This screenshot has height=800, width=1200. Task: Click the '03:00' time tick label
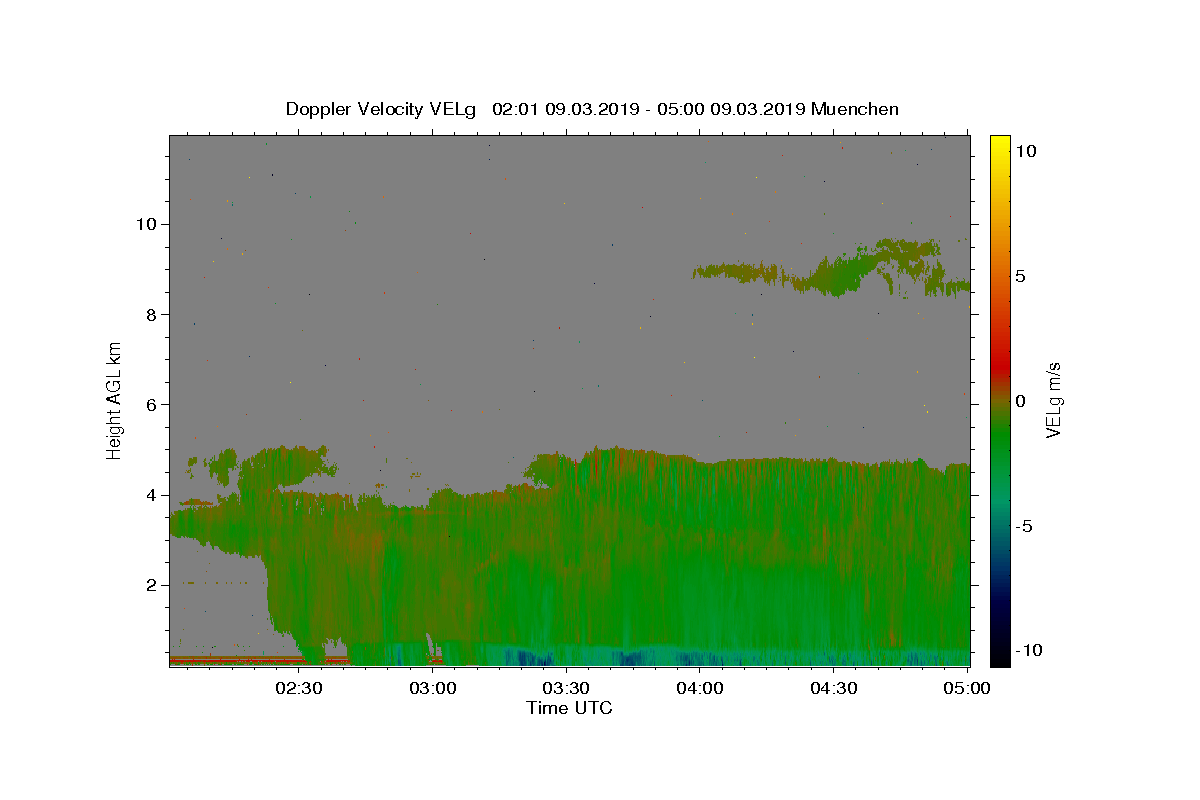click(433, 688)
